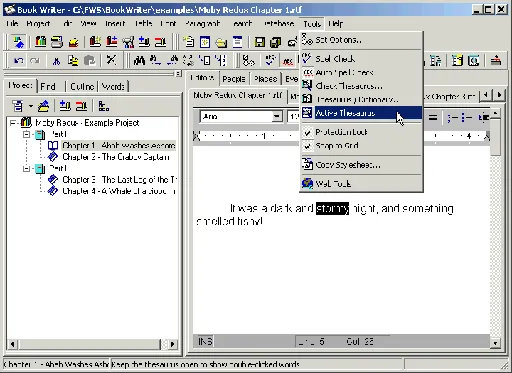Toggle the Auto Spell Check menu item
512x373 pixels.
click(x=362, y=72)
